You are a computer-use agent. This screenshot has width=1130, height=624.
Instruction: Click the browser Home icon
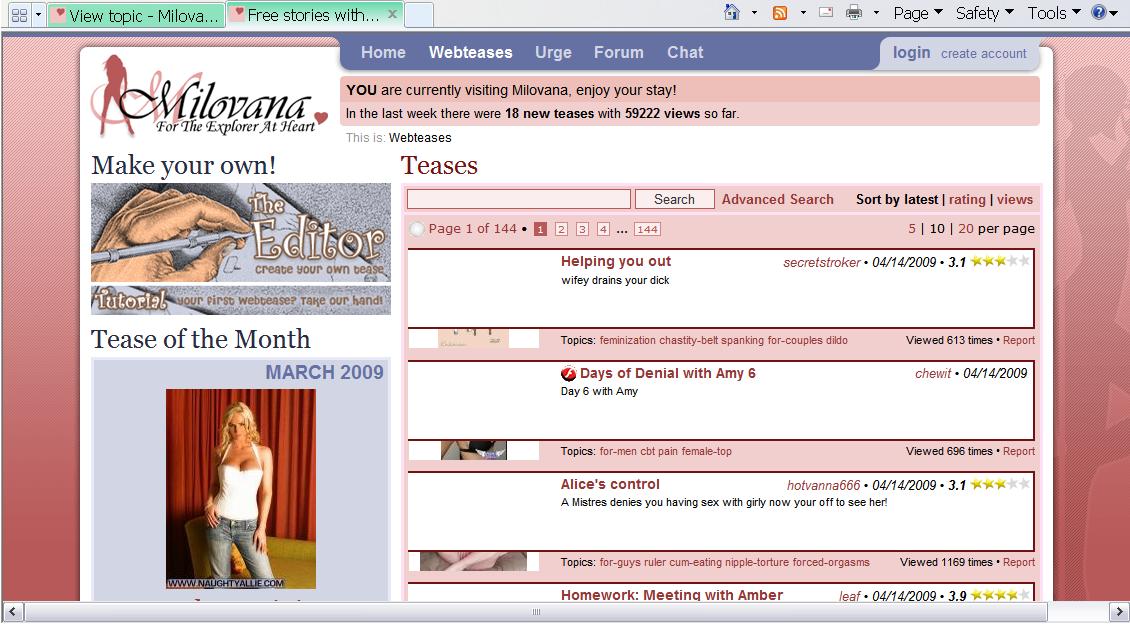(731, 12)
